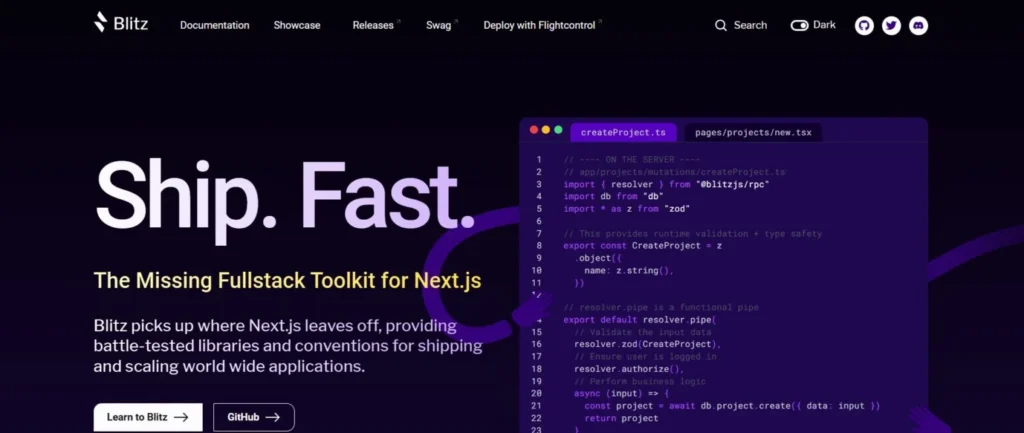1024x433 pixels.
Task: Open Deploy with Flightcontrol link
Action: pyautogui.click(x=542, y=25)
